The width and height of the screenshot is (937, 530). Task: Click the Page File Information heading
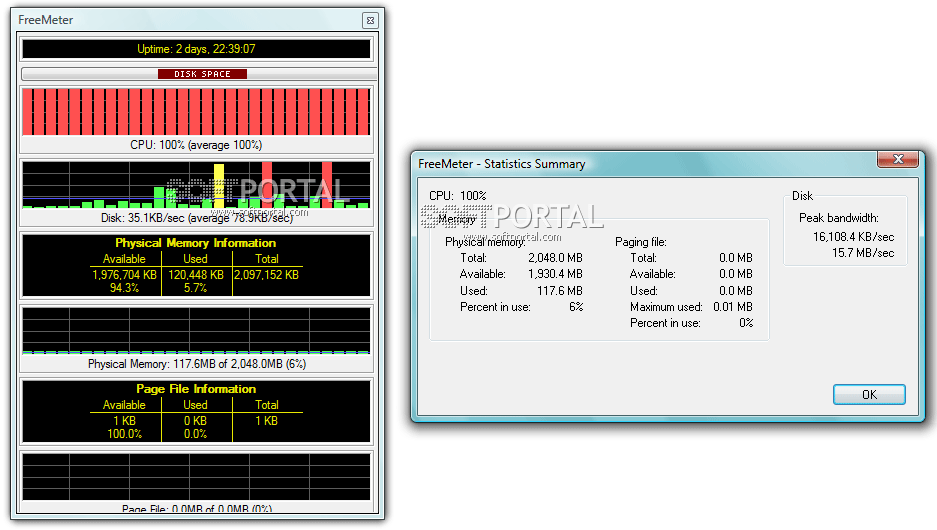196,389
